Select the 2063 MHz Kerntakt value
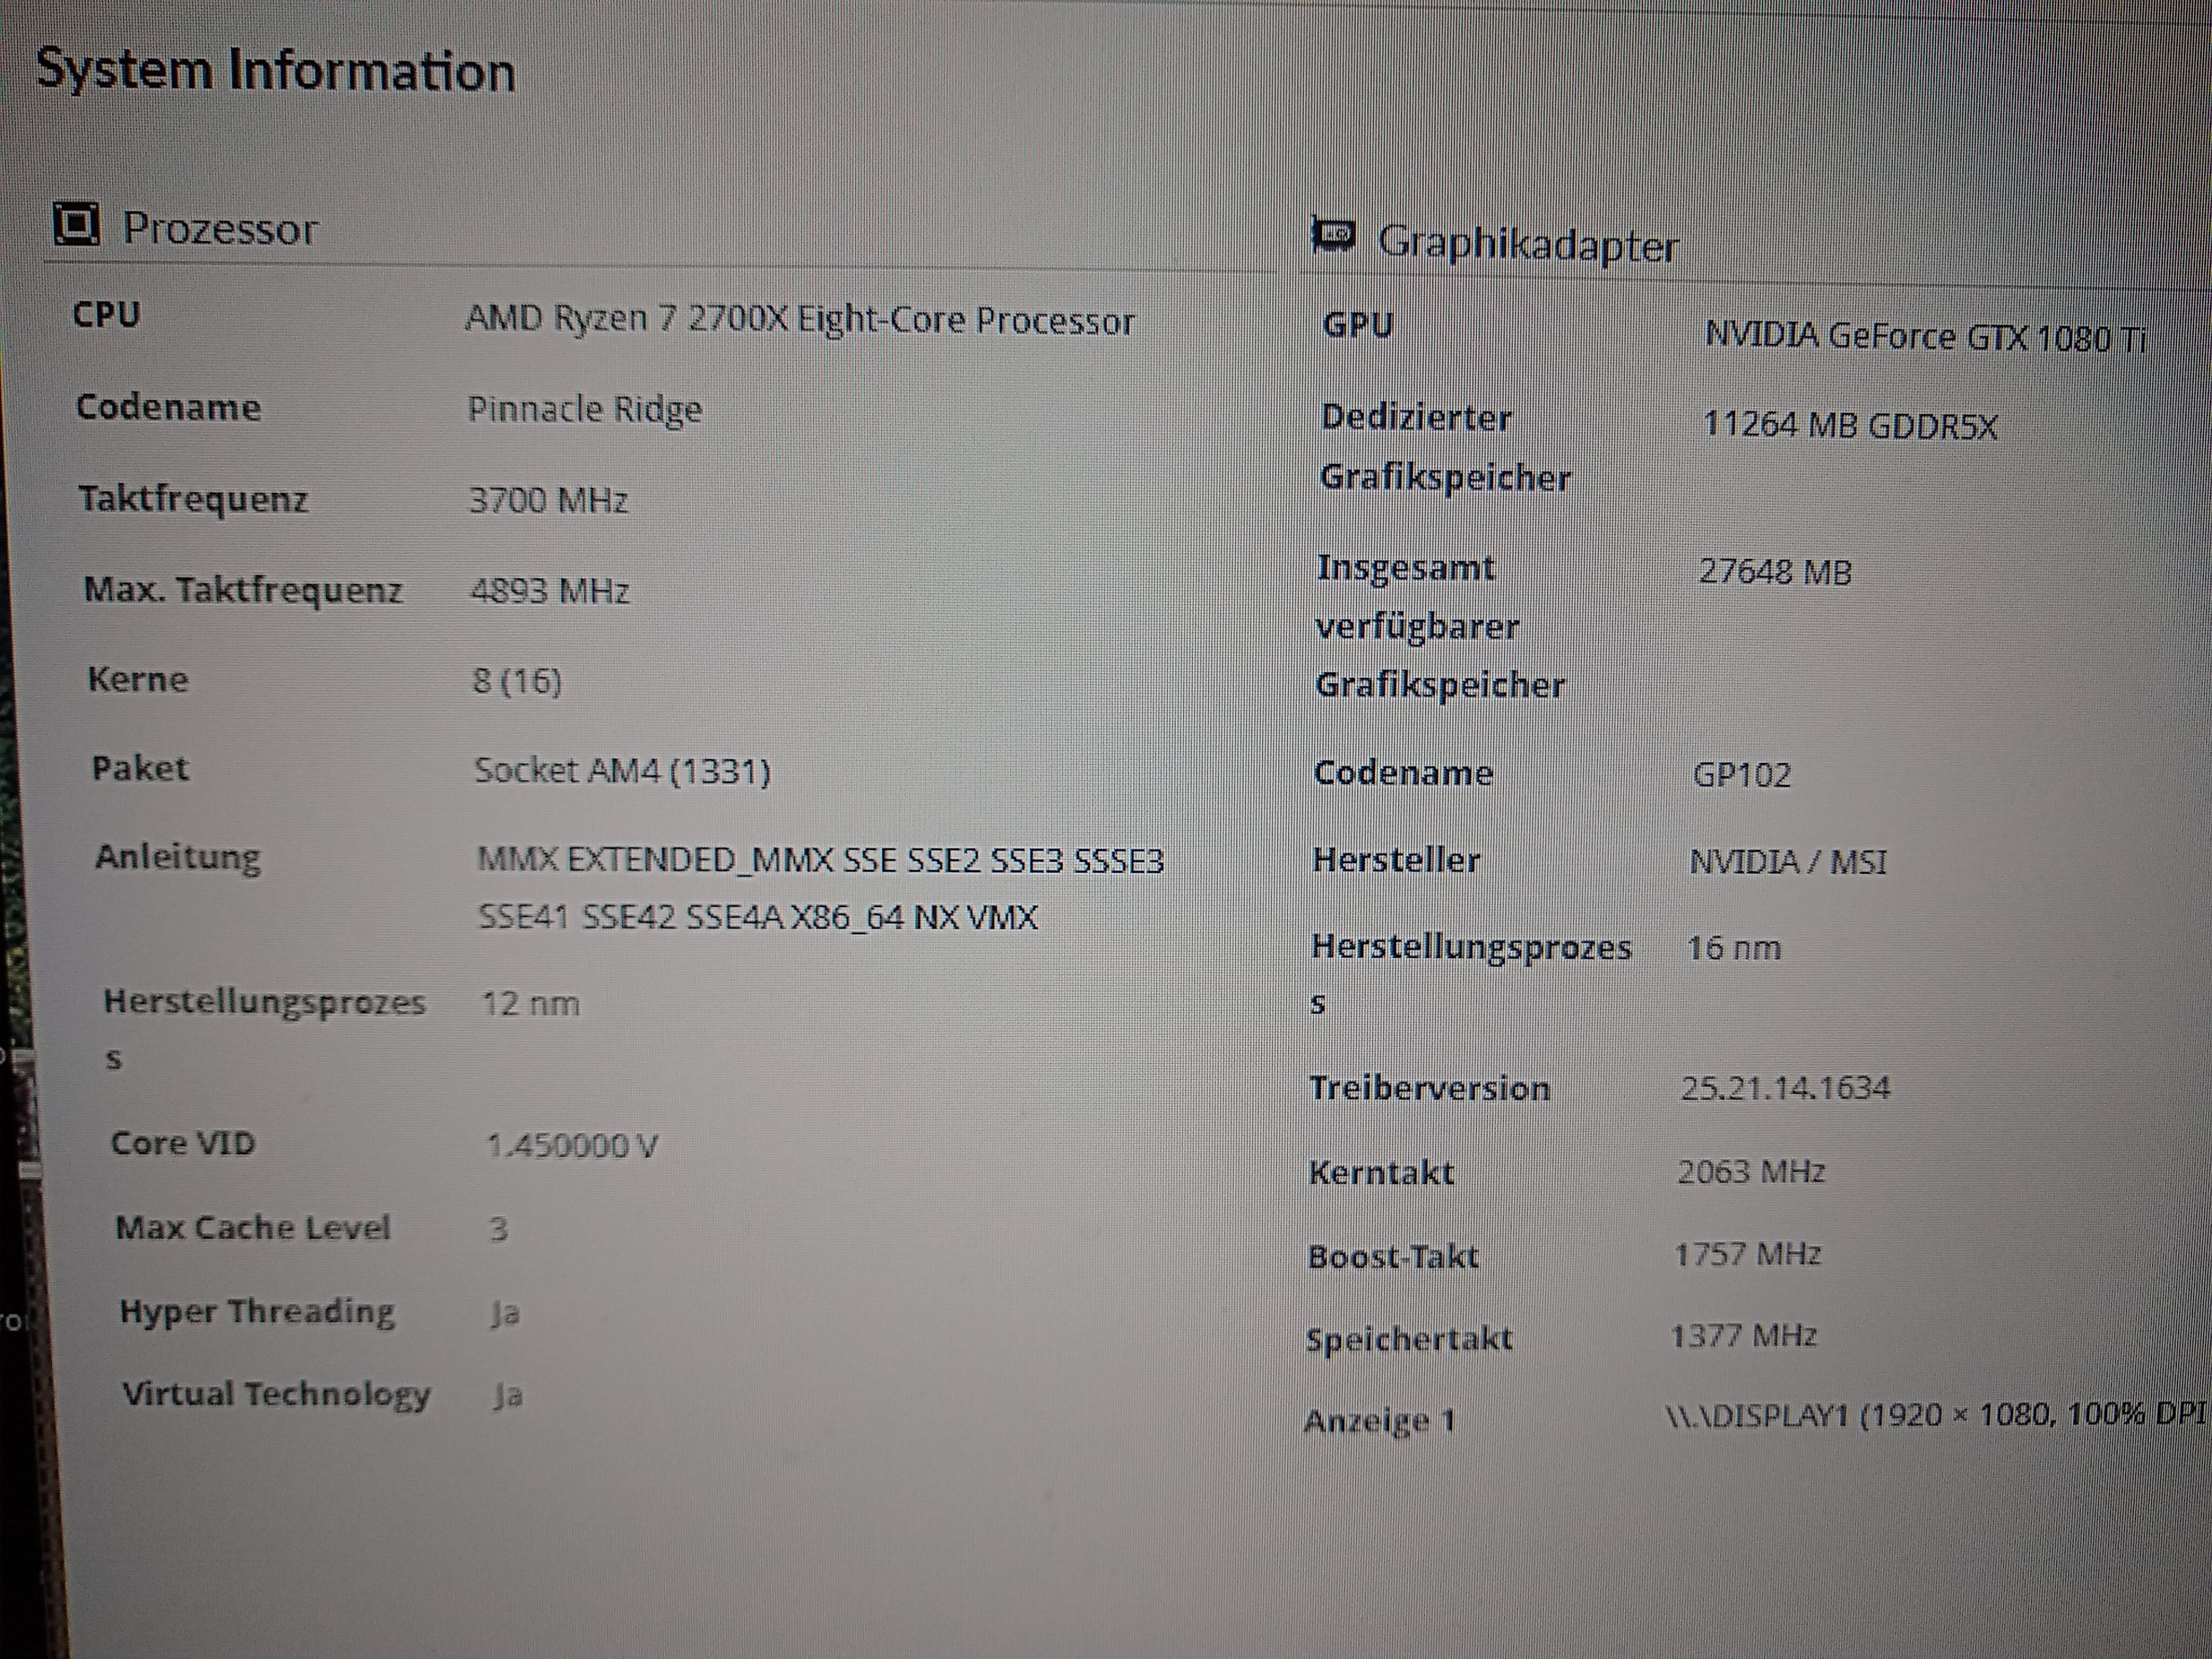This screenshot has height=1659, width=2212. pos(1751,1171)
